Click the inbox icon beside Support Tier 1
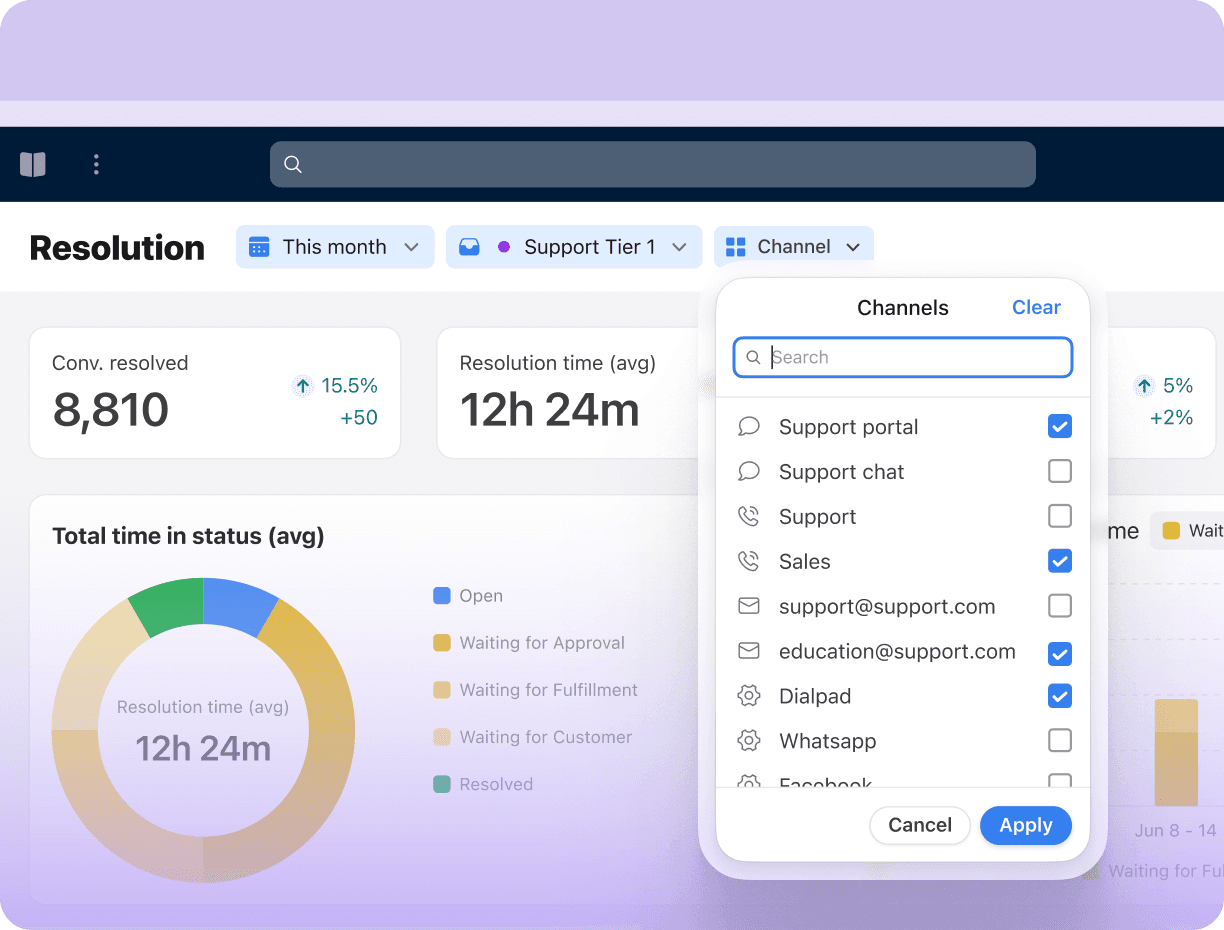The height and width of the screenshot is (930, 1224). tap(469, 247)
